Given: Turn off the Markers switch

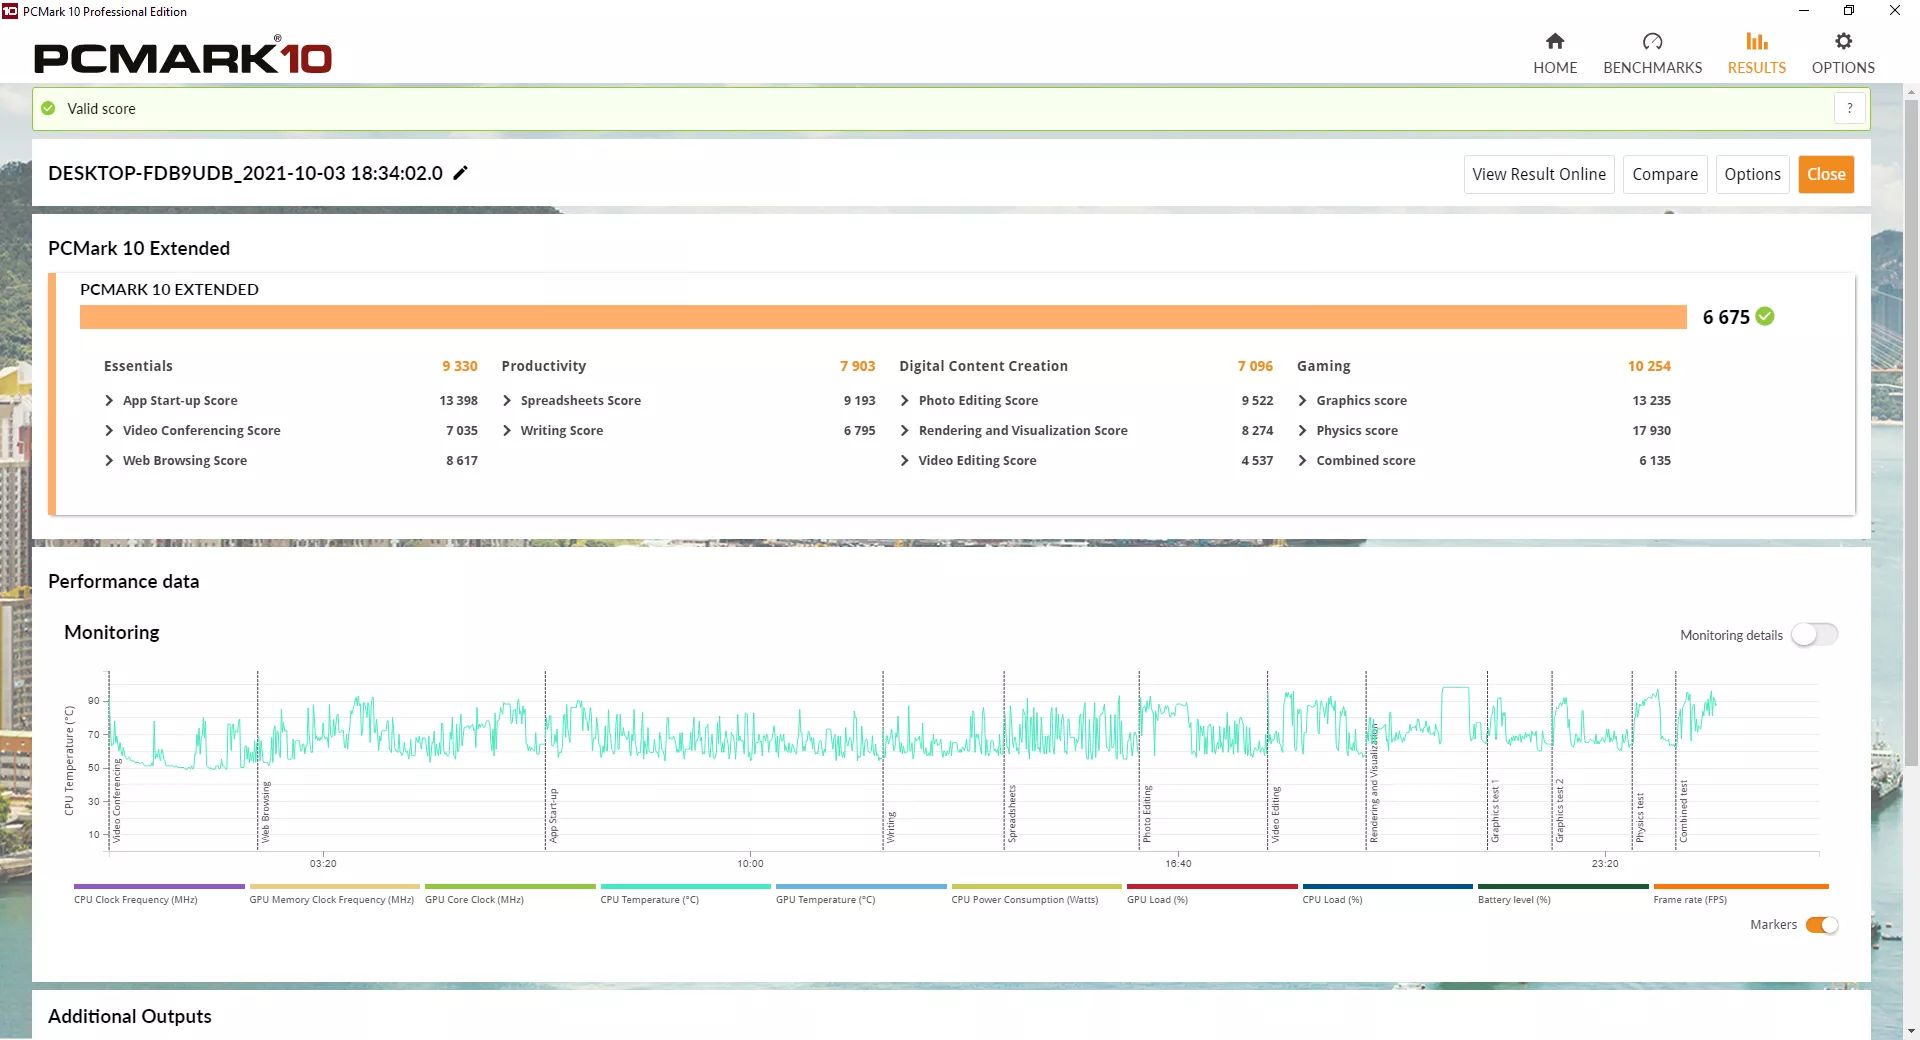Looking at the screenshot, I should pos(1822,925).
